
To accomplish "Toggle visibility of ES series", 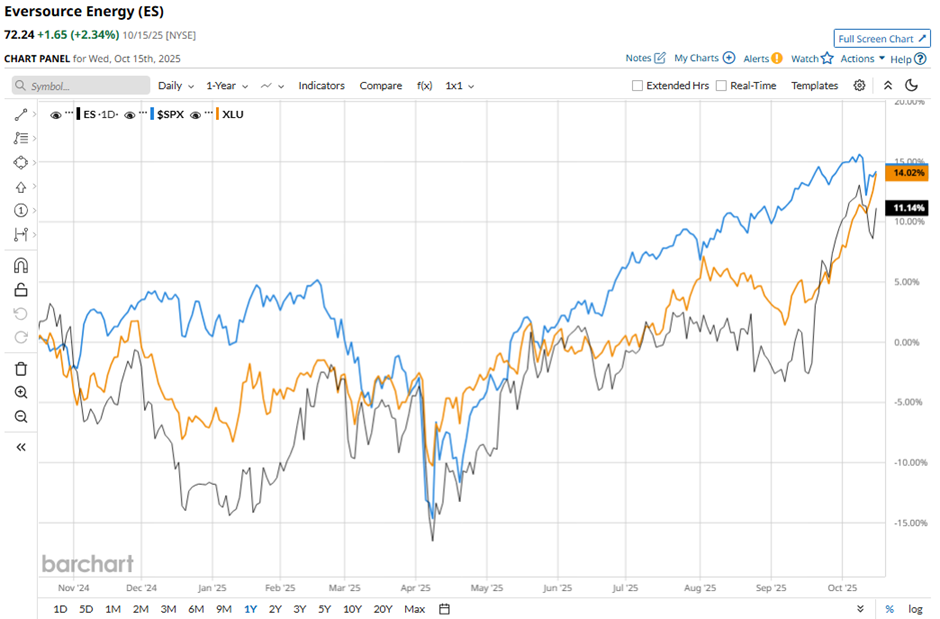I will [x=56, y=114].
